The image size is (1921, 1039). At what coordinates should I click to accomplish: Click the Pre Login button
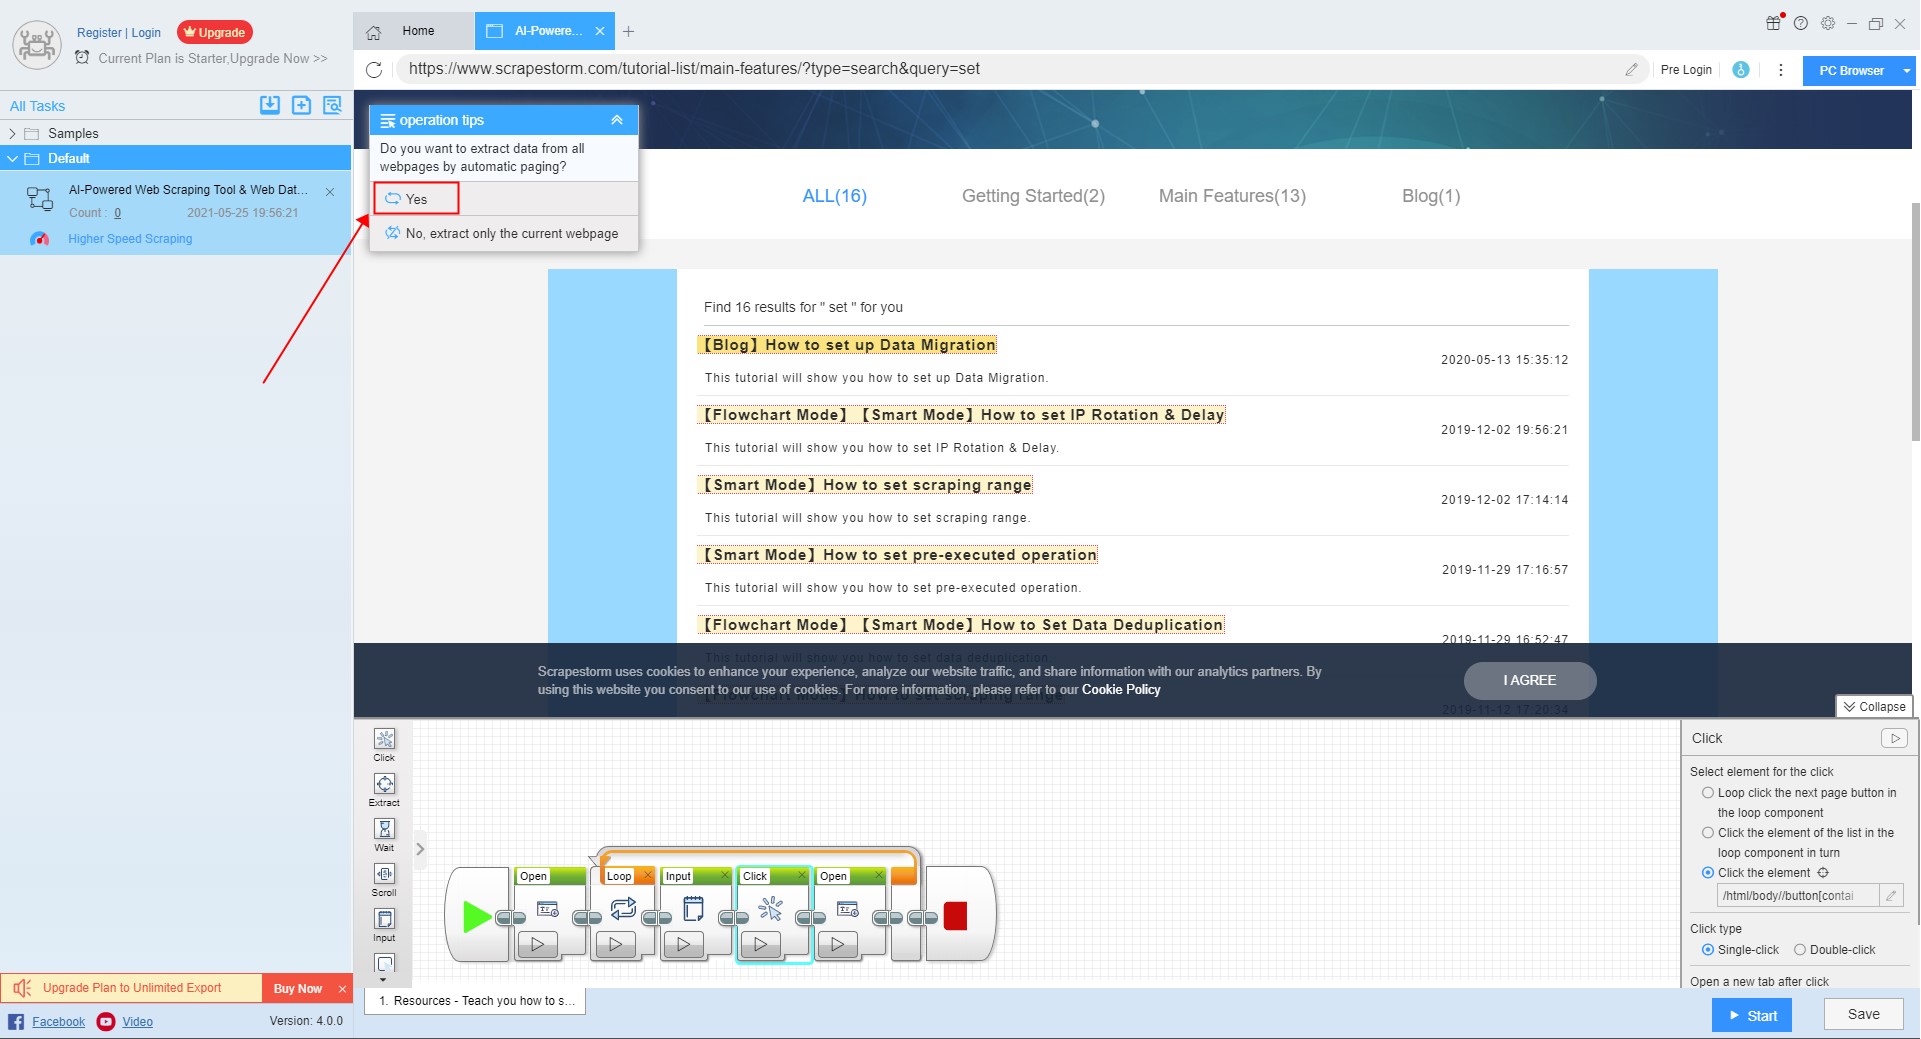(x=1686, y=69)
